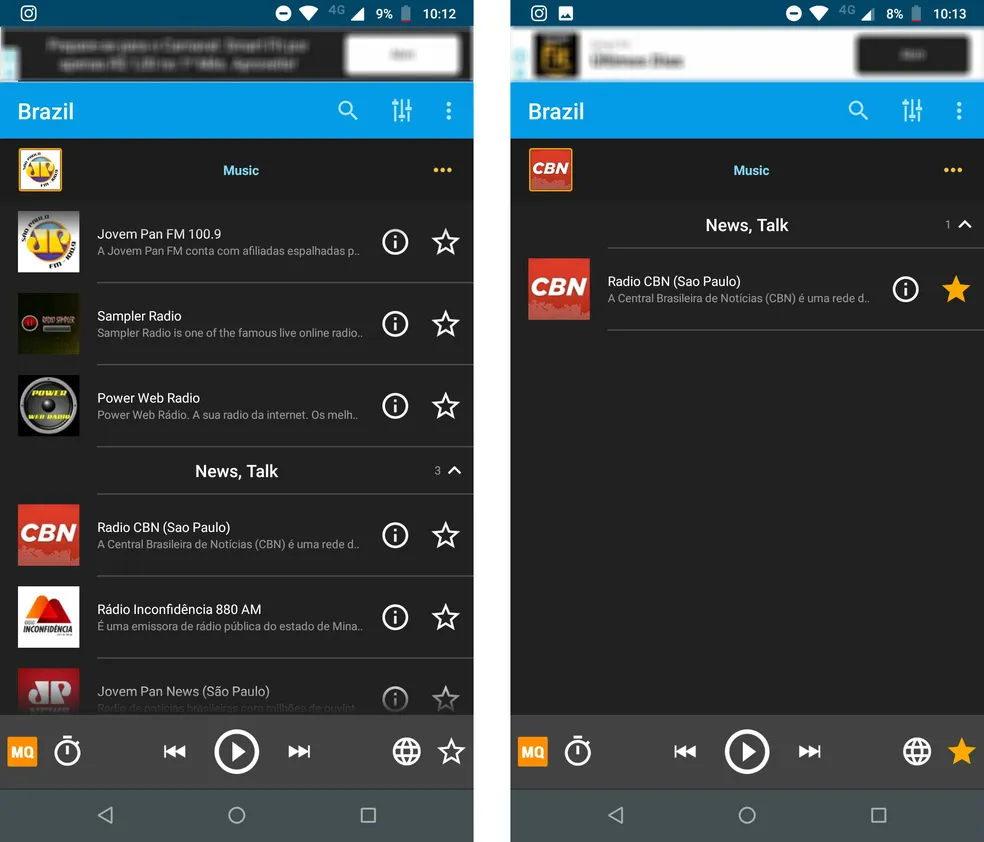Go home using right Android navigation bar

747,815
